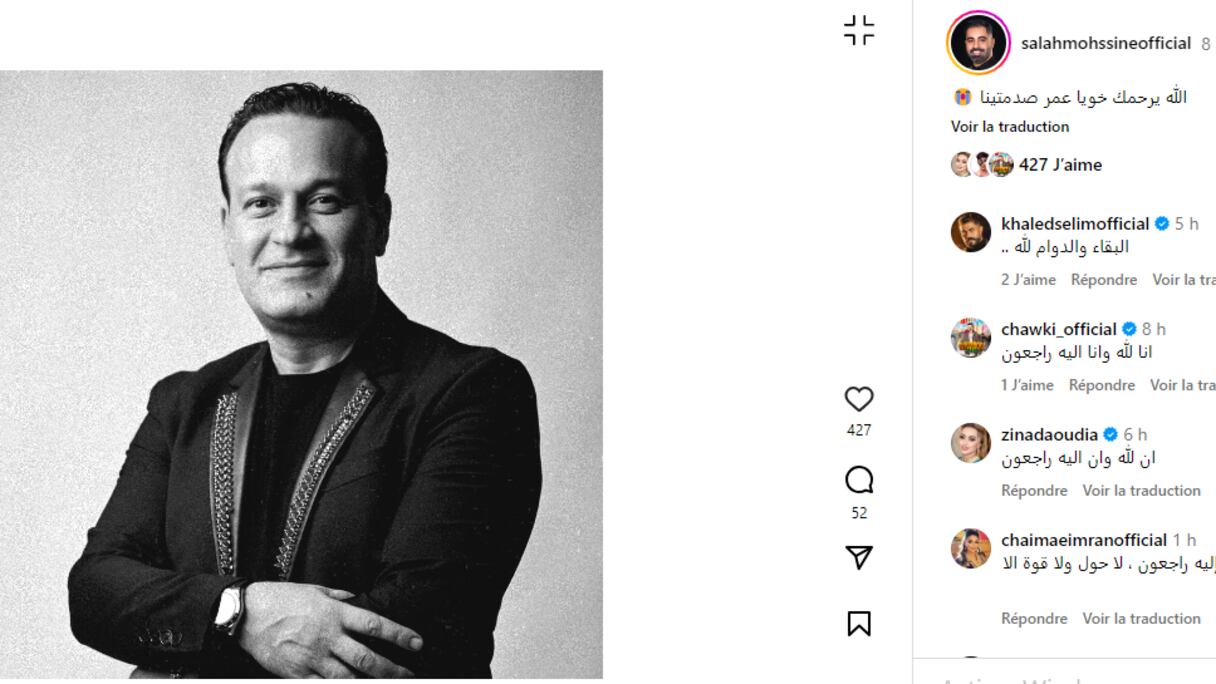The height and width of the screenshot is (684, 1216).
Task: Open zinadaoudia commenter avatar
Action: 970,443
